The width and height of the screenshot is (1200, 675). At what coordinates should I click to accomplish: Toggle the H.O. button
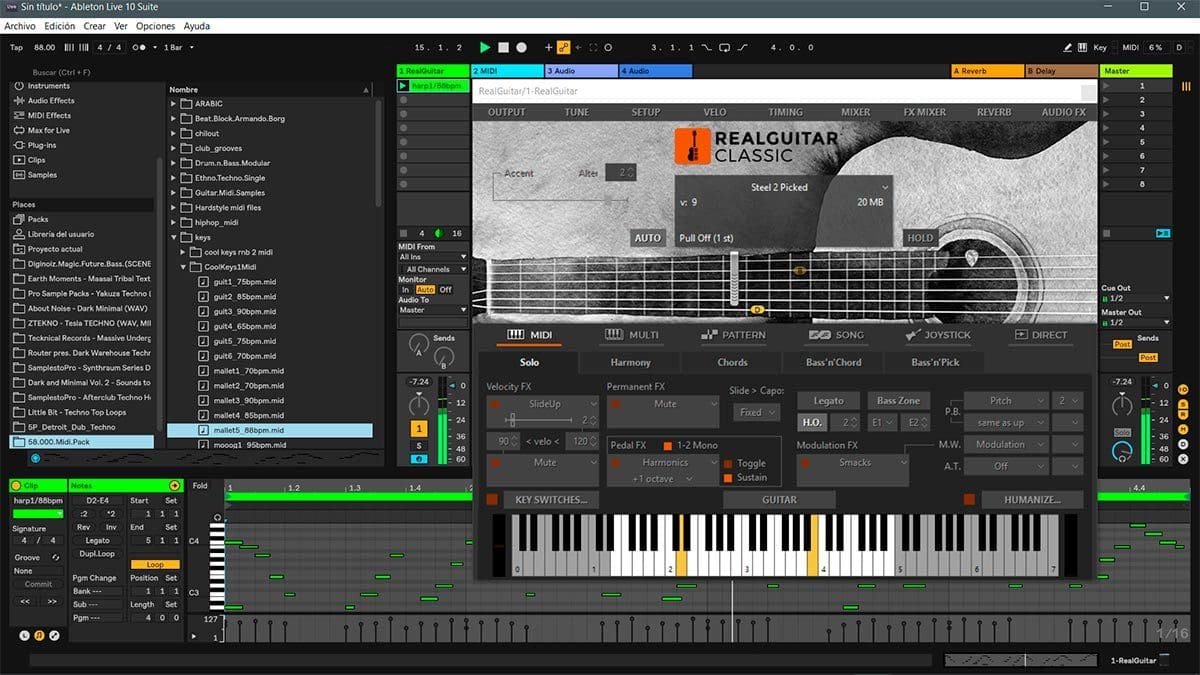point(812,423)
